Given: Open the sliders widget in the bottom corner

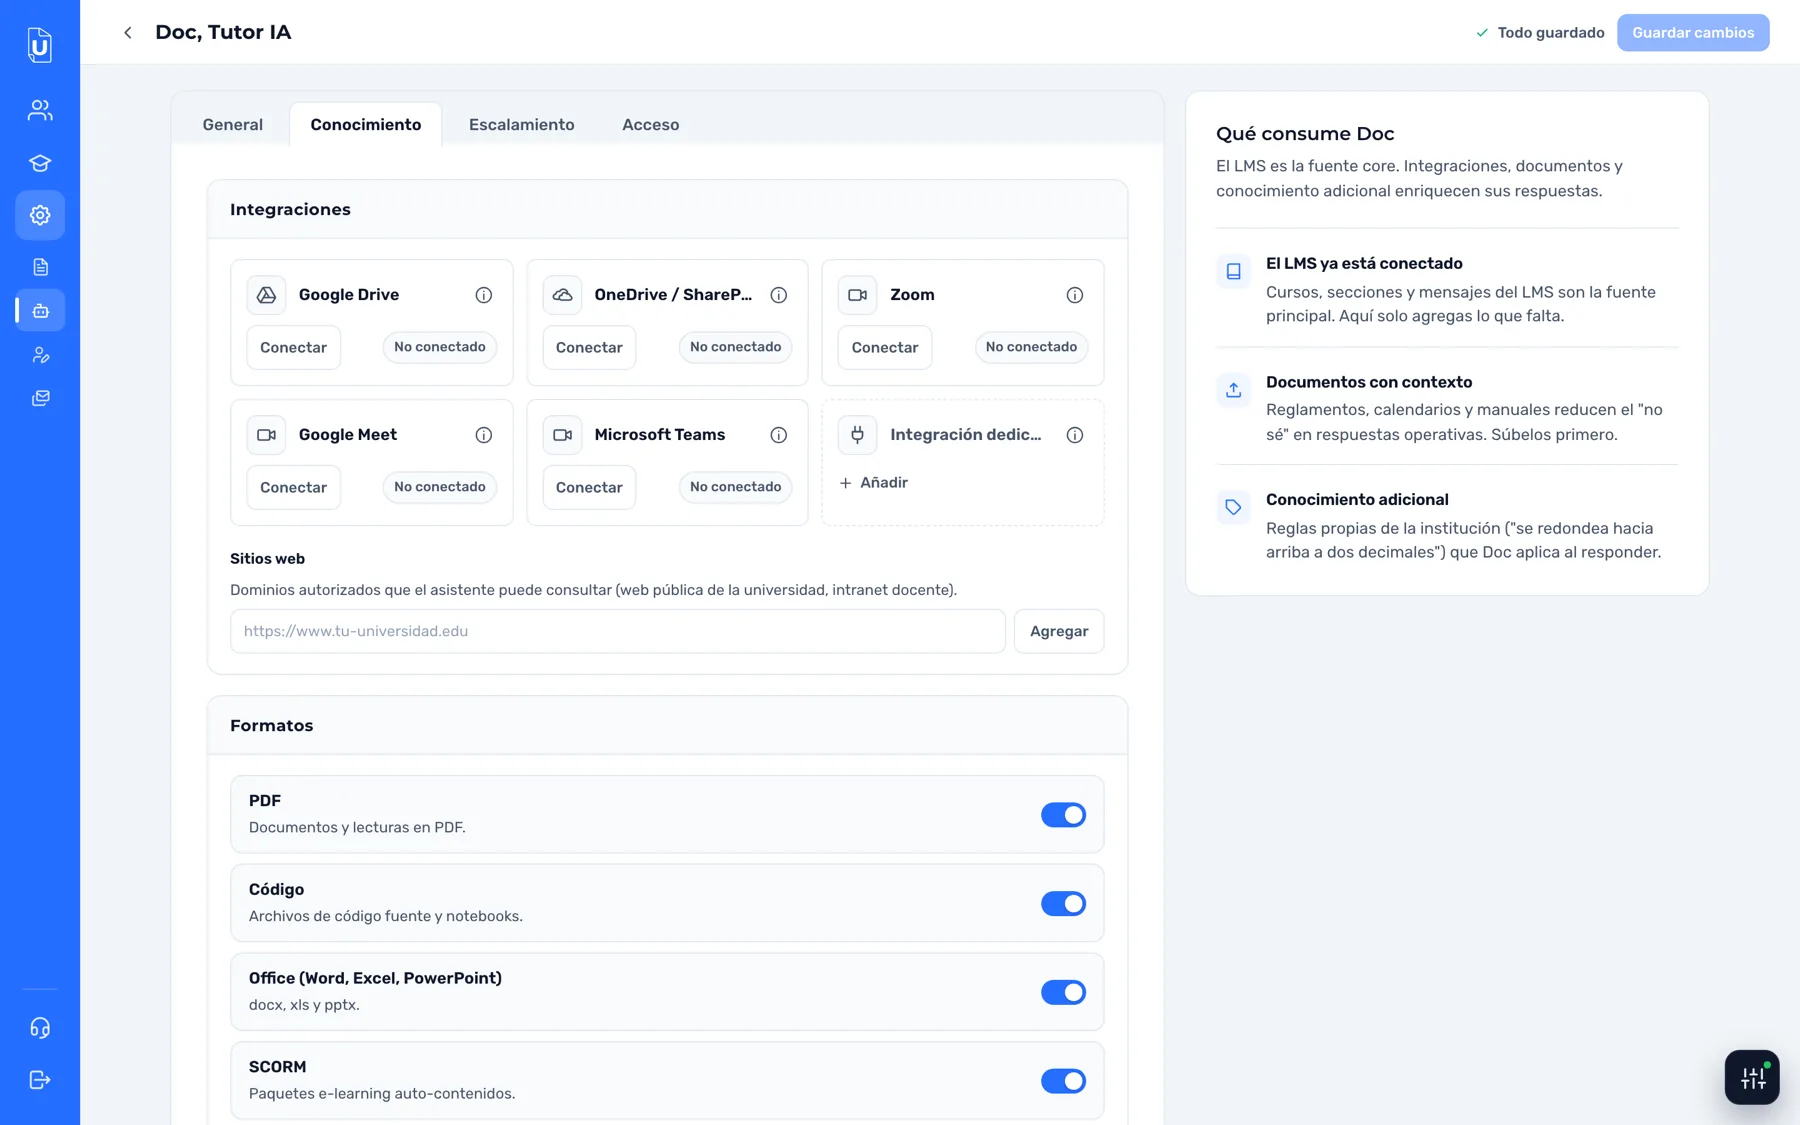Looking at the screenshot, I should [x=1752, y=1077].
